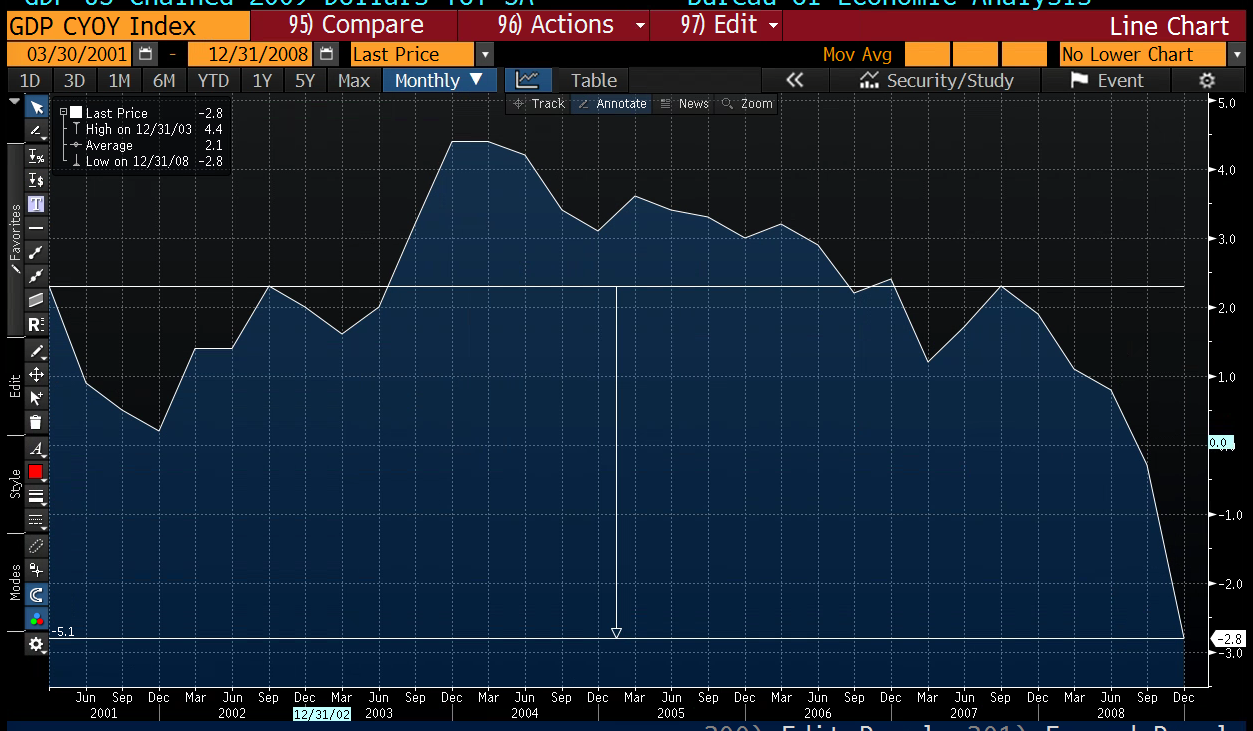Viewport: 1253px width, 731px height.
Task: Click the percent change measurement tool
Action: (36, 156)
